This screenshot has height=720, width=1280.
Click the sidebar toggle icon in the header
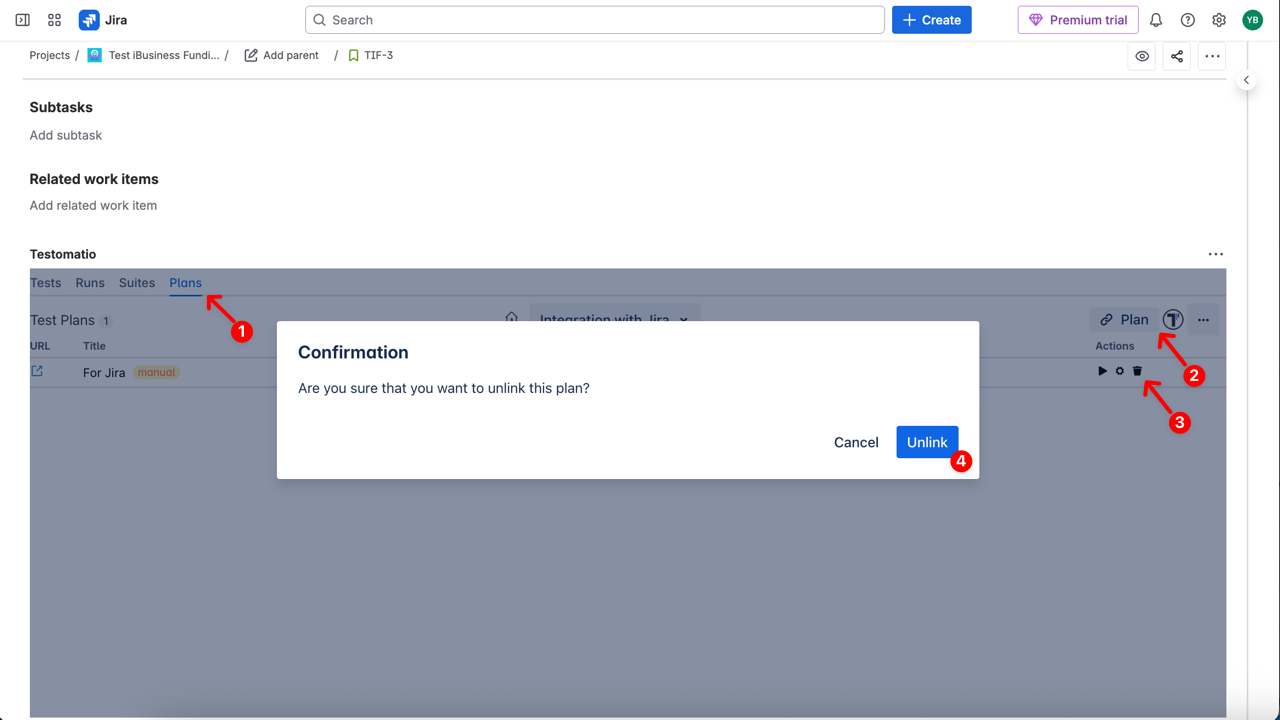[22, 20]
